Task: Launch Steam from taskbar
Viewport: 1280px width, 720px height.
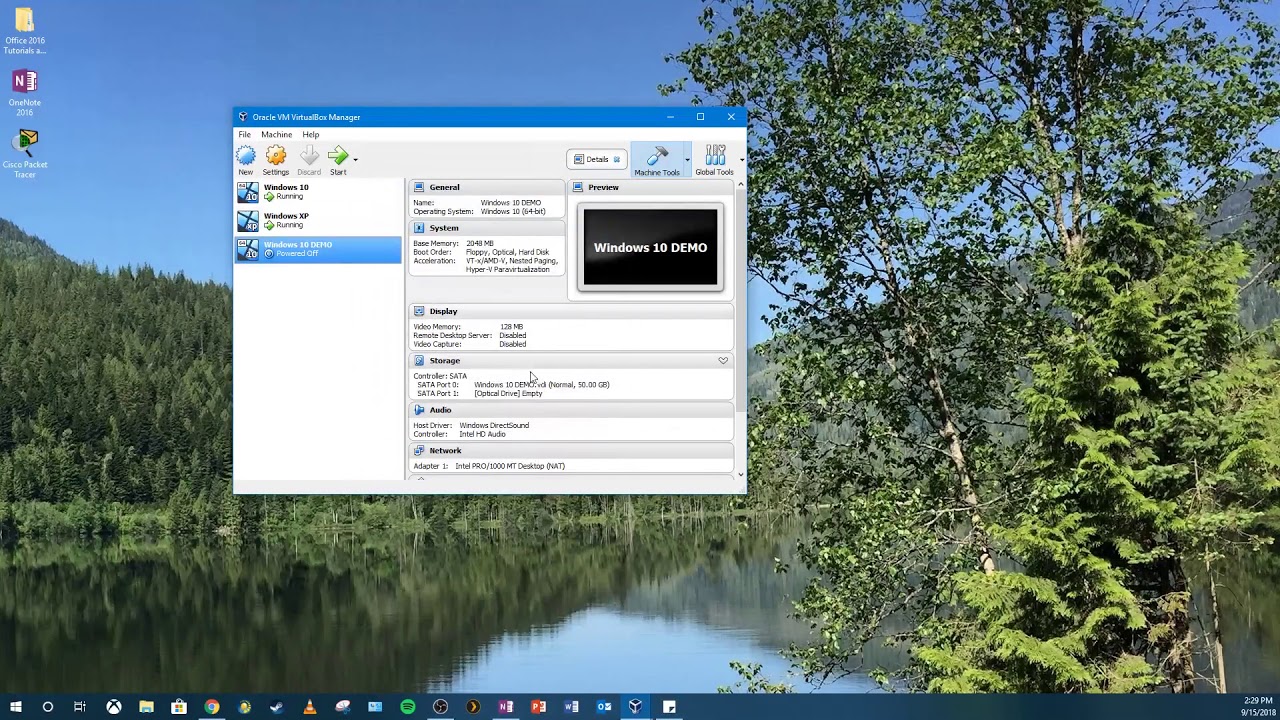Action: click(277, 707)
